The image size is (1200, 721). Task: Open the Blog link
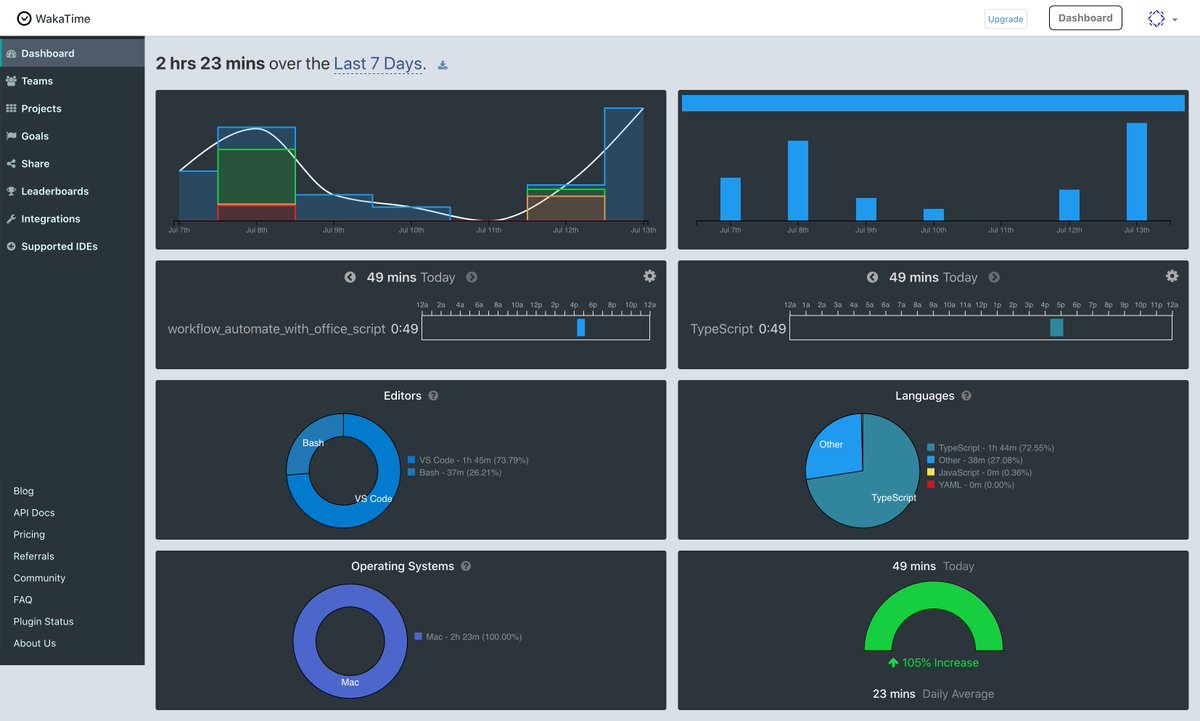(23, 491)
